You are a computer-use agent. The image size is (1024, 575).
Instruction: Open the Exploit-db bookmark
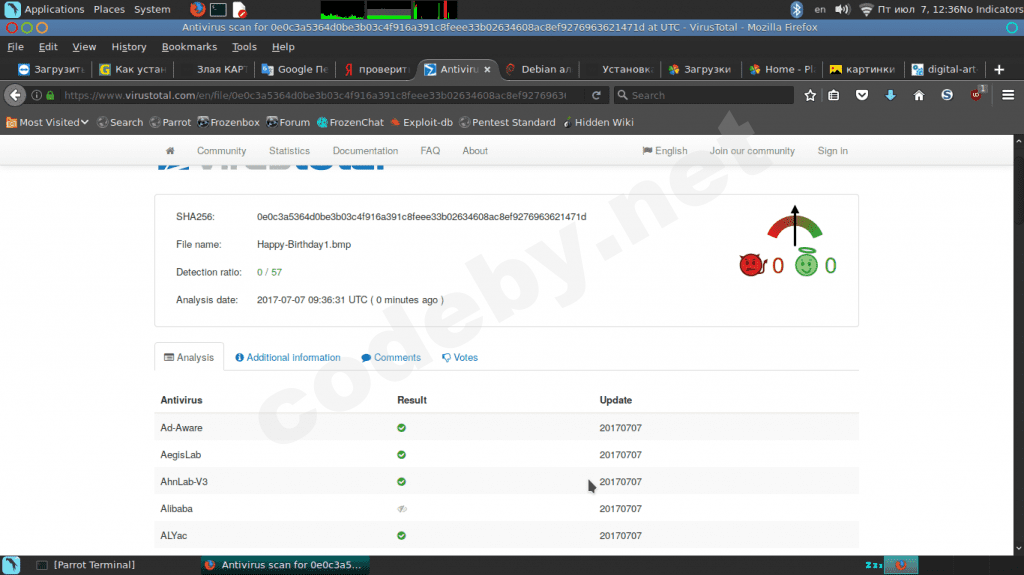coord(421,122)
